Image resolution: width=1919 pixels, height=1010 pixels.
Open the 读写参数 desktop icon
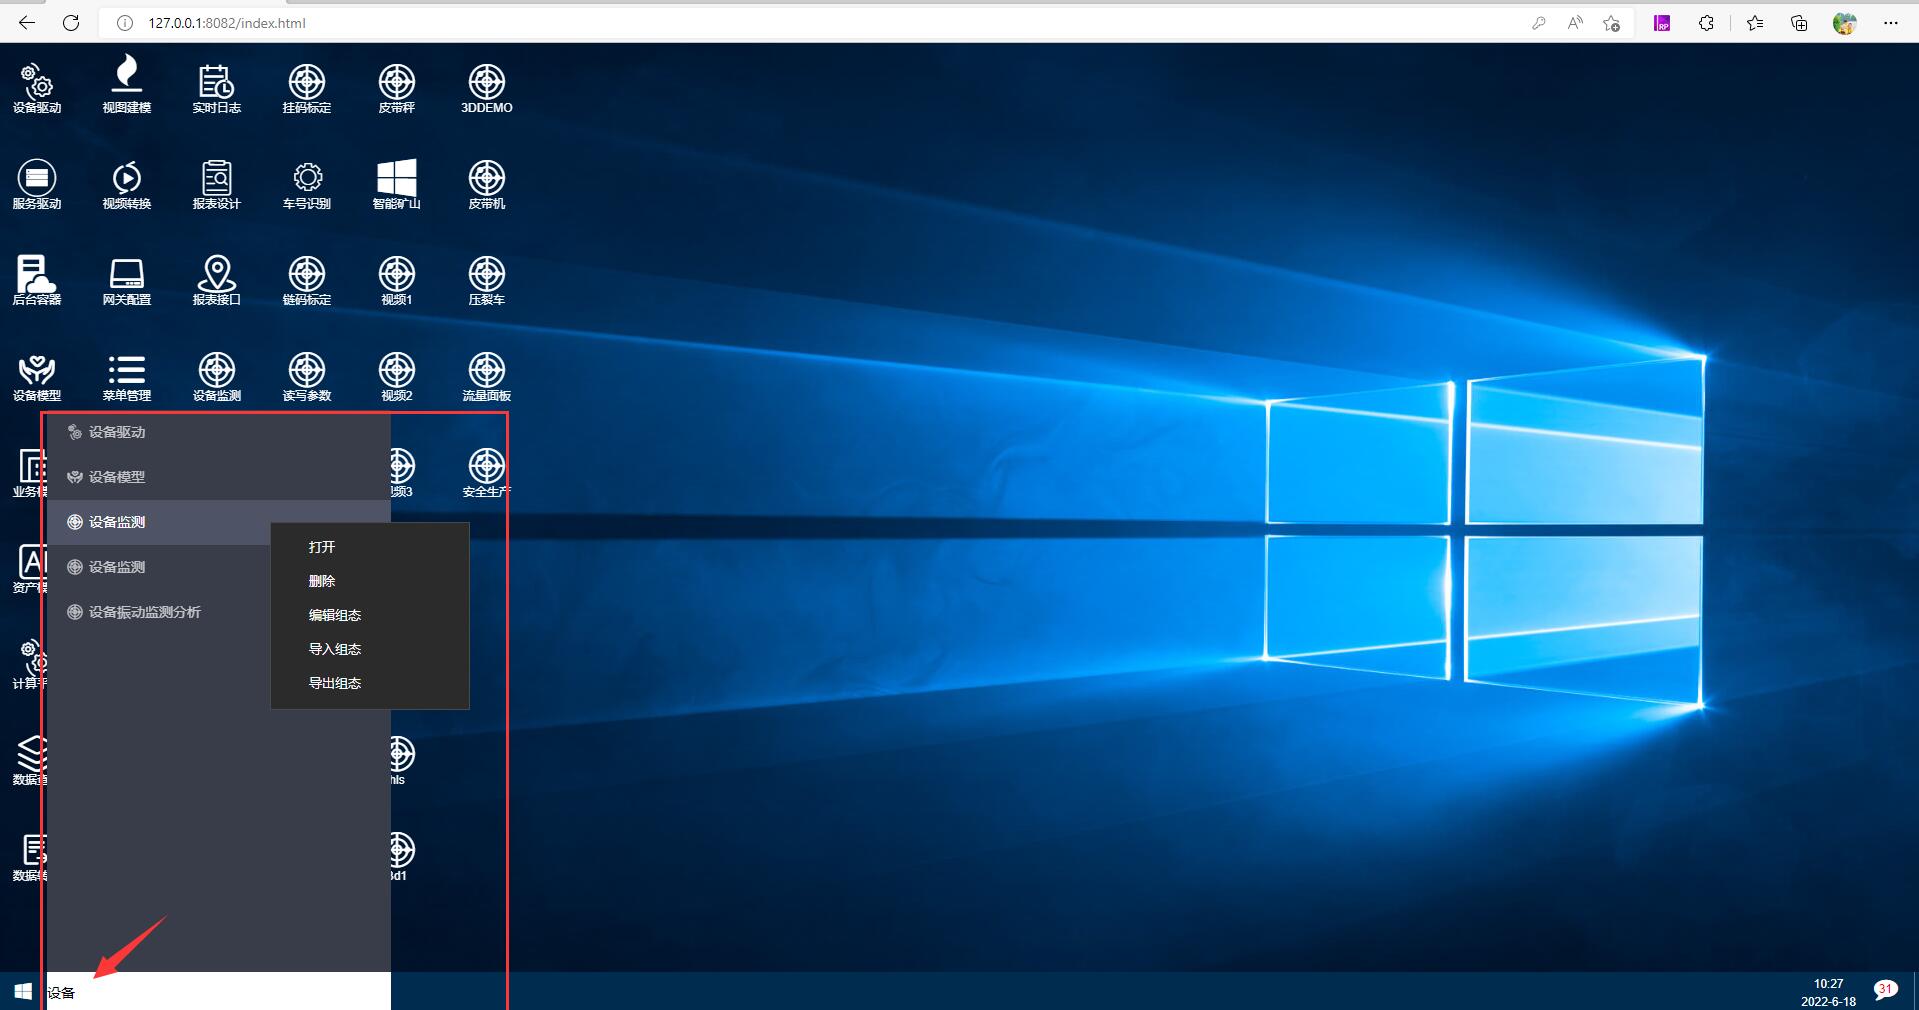tap(307, 376)
